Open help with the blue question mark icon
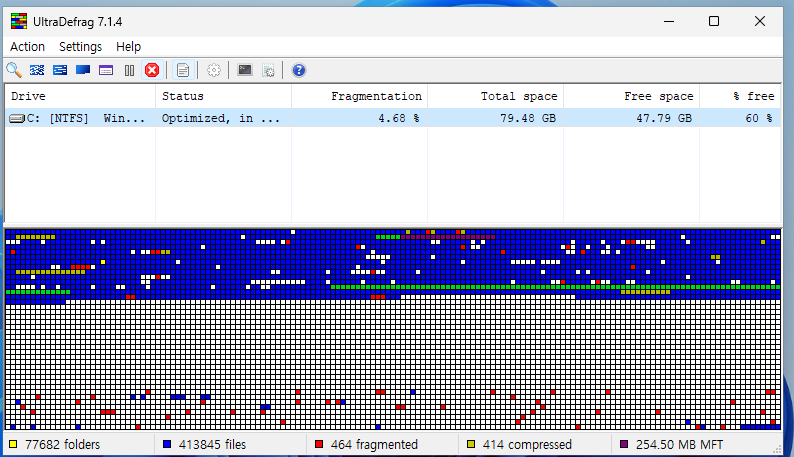 click(299, 70)
